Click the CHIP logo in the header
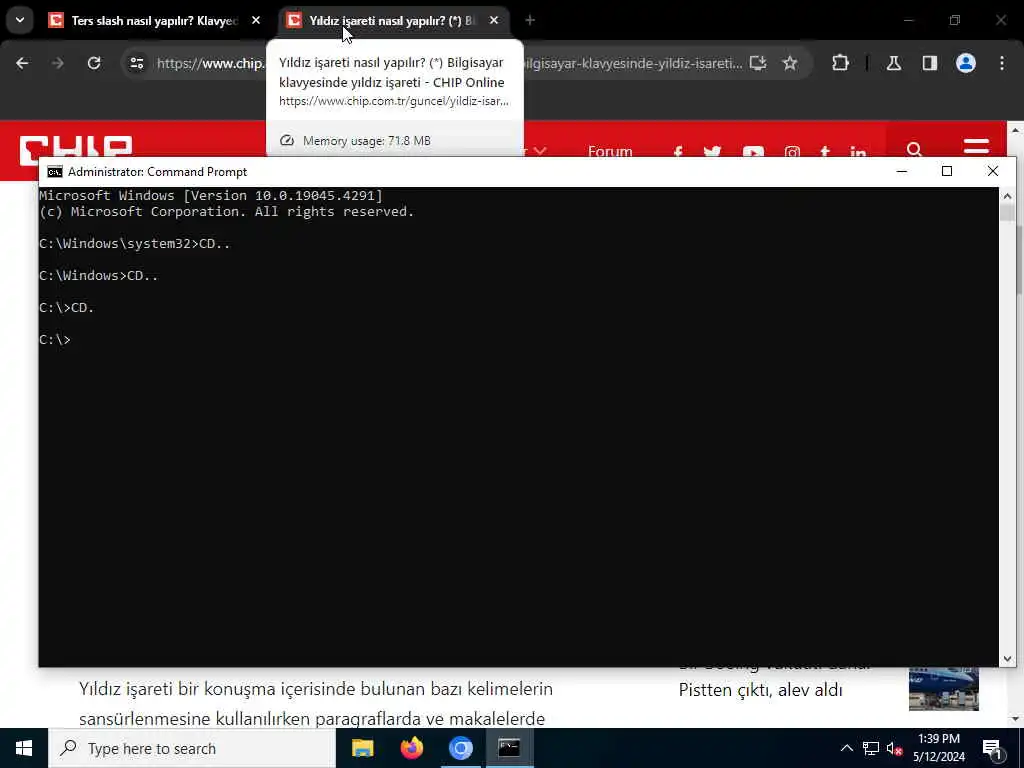Viewport: 1024px width, 768px height. (76, 147)
